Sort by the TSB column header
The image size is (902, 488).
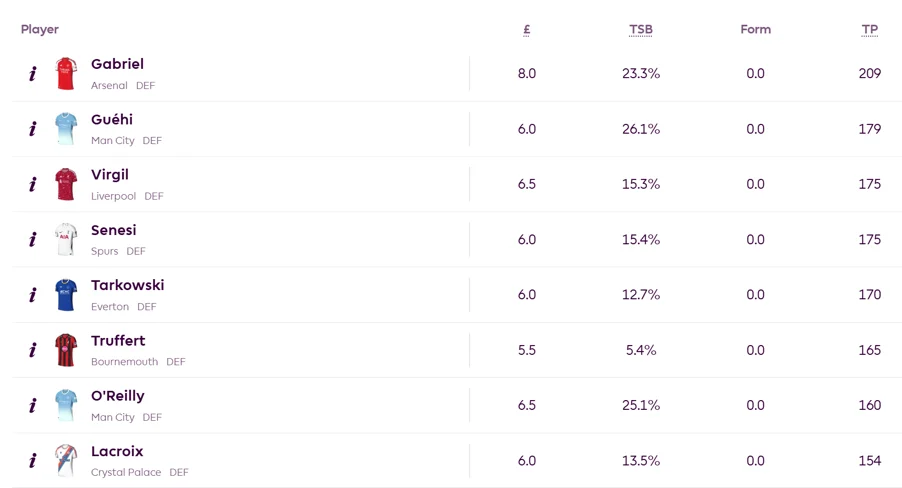pyautogui.click(x=641, y=30)
